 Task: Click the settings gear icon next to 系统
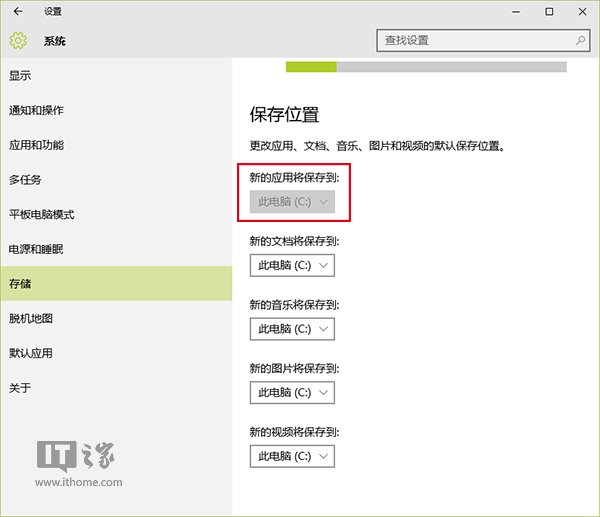[18, 41]
